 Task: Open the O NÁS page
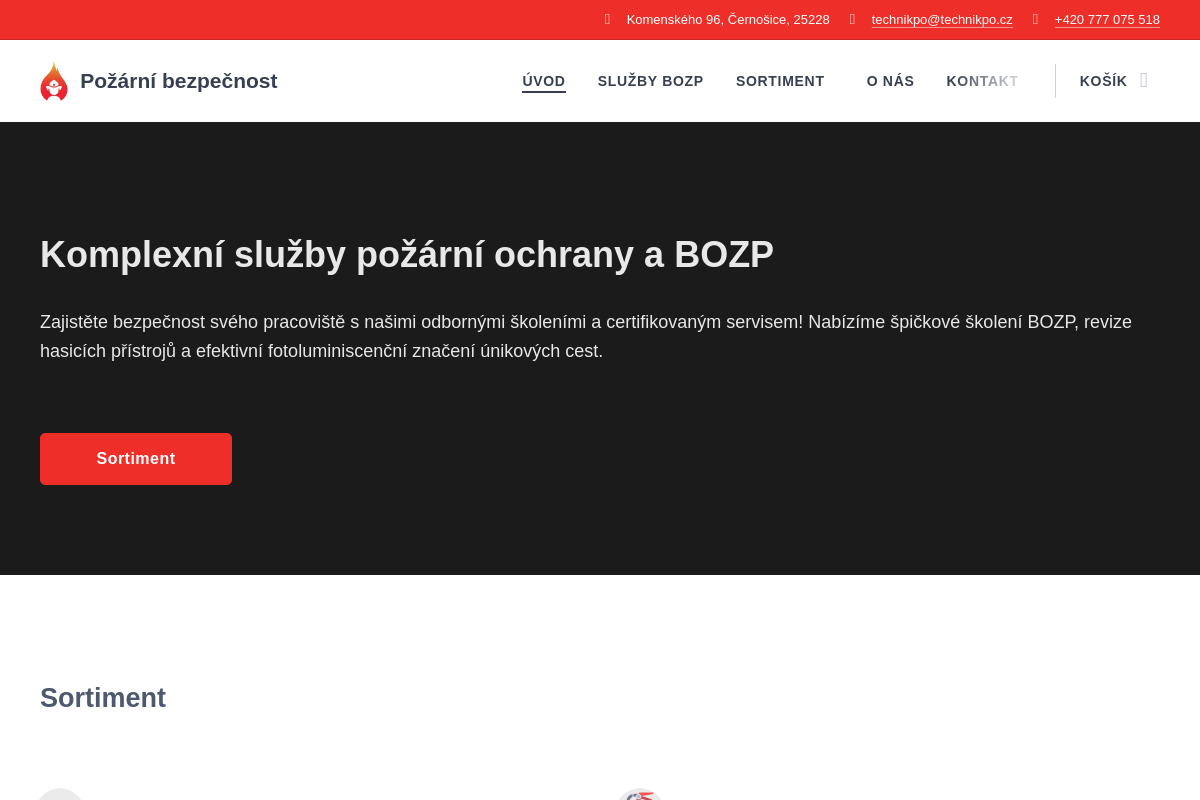pyautogui.click(x=890, y=81)
